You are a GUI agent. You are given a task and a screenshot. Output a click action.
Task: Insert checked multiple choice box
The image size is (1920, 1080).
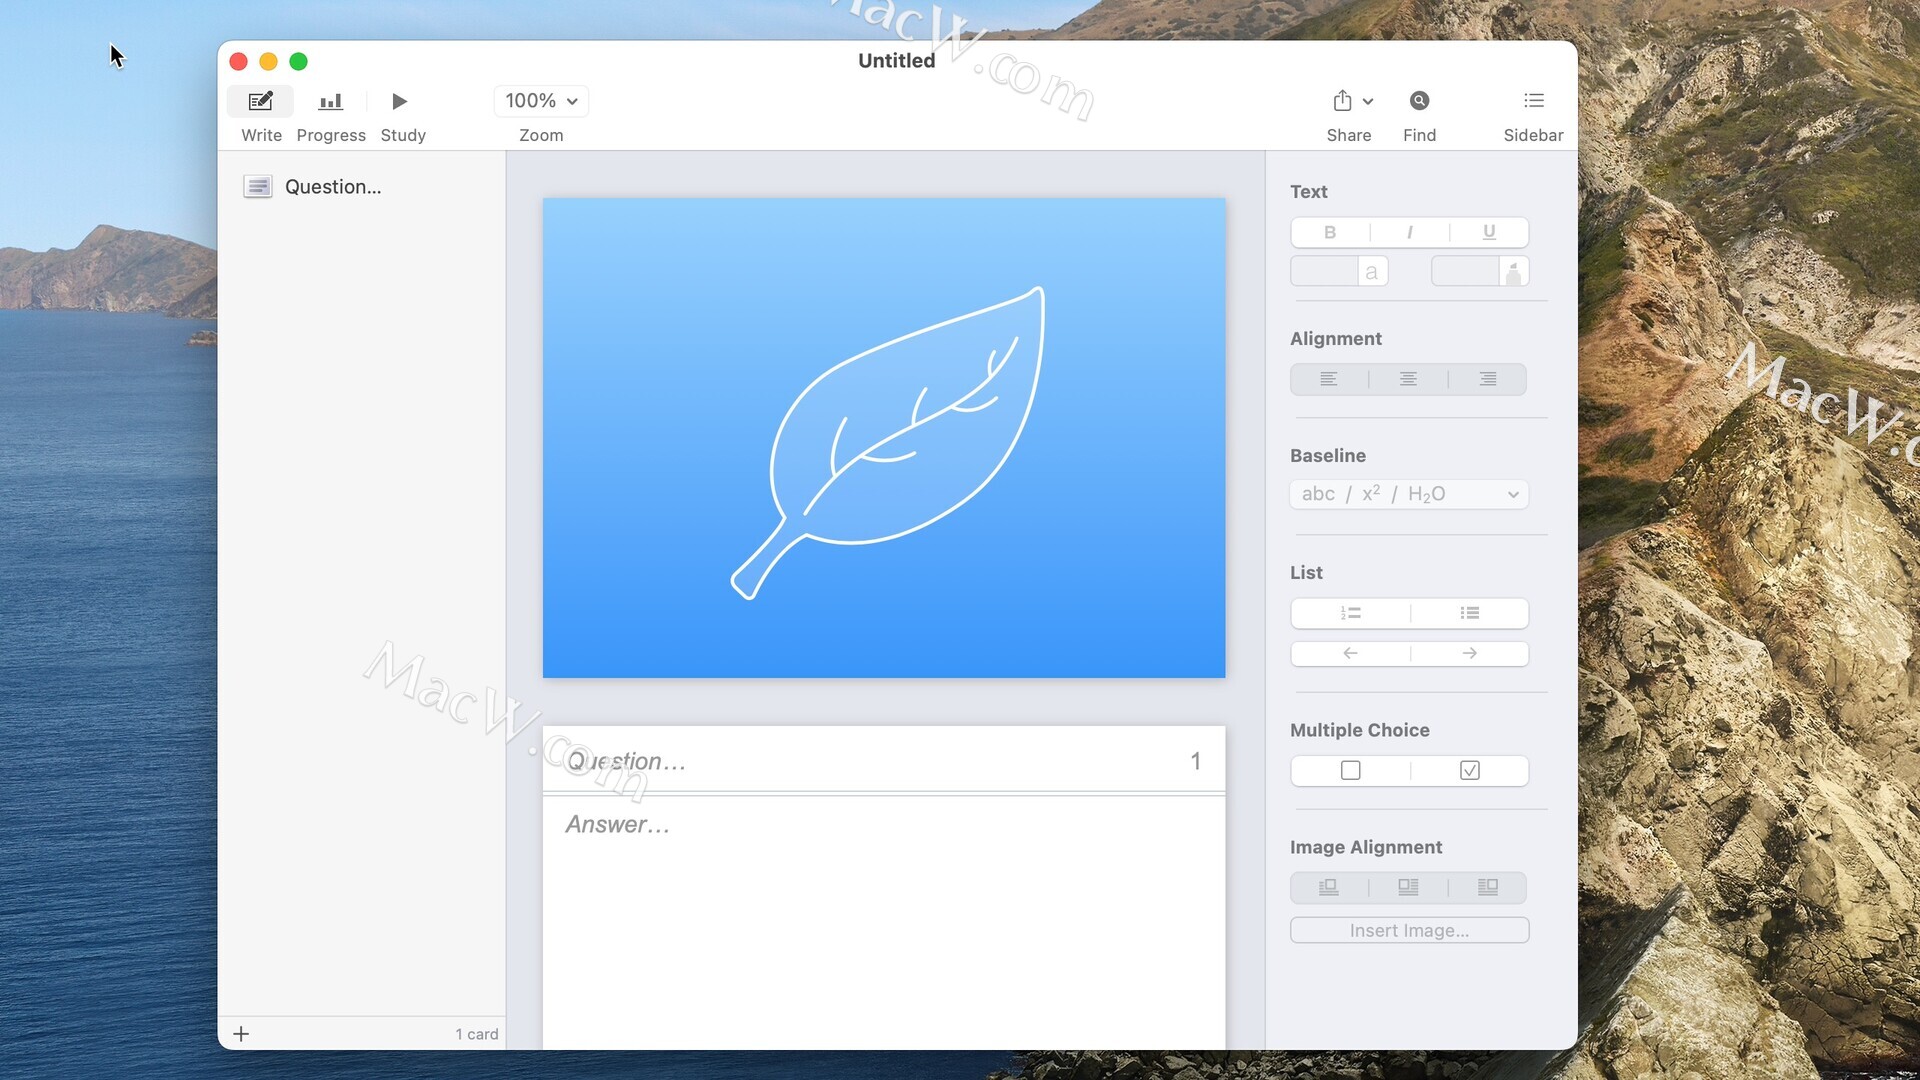(x=1469, y=770)
